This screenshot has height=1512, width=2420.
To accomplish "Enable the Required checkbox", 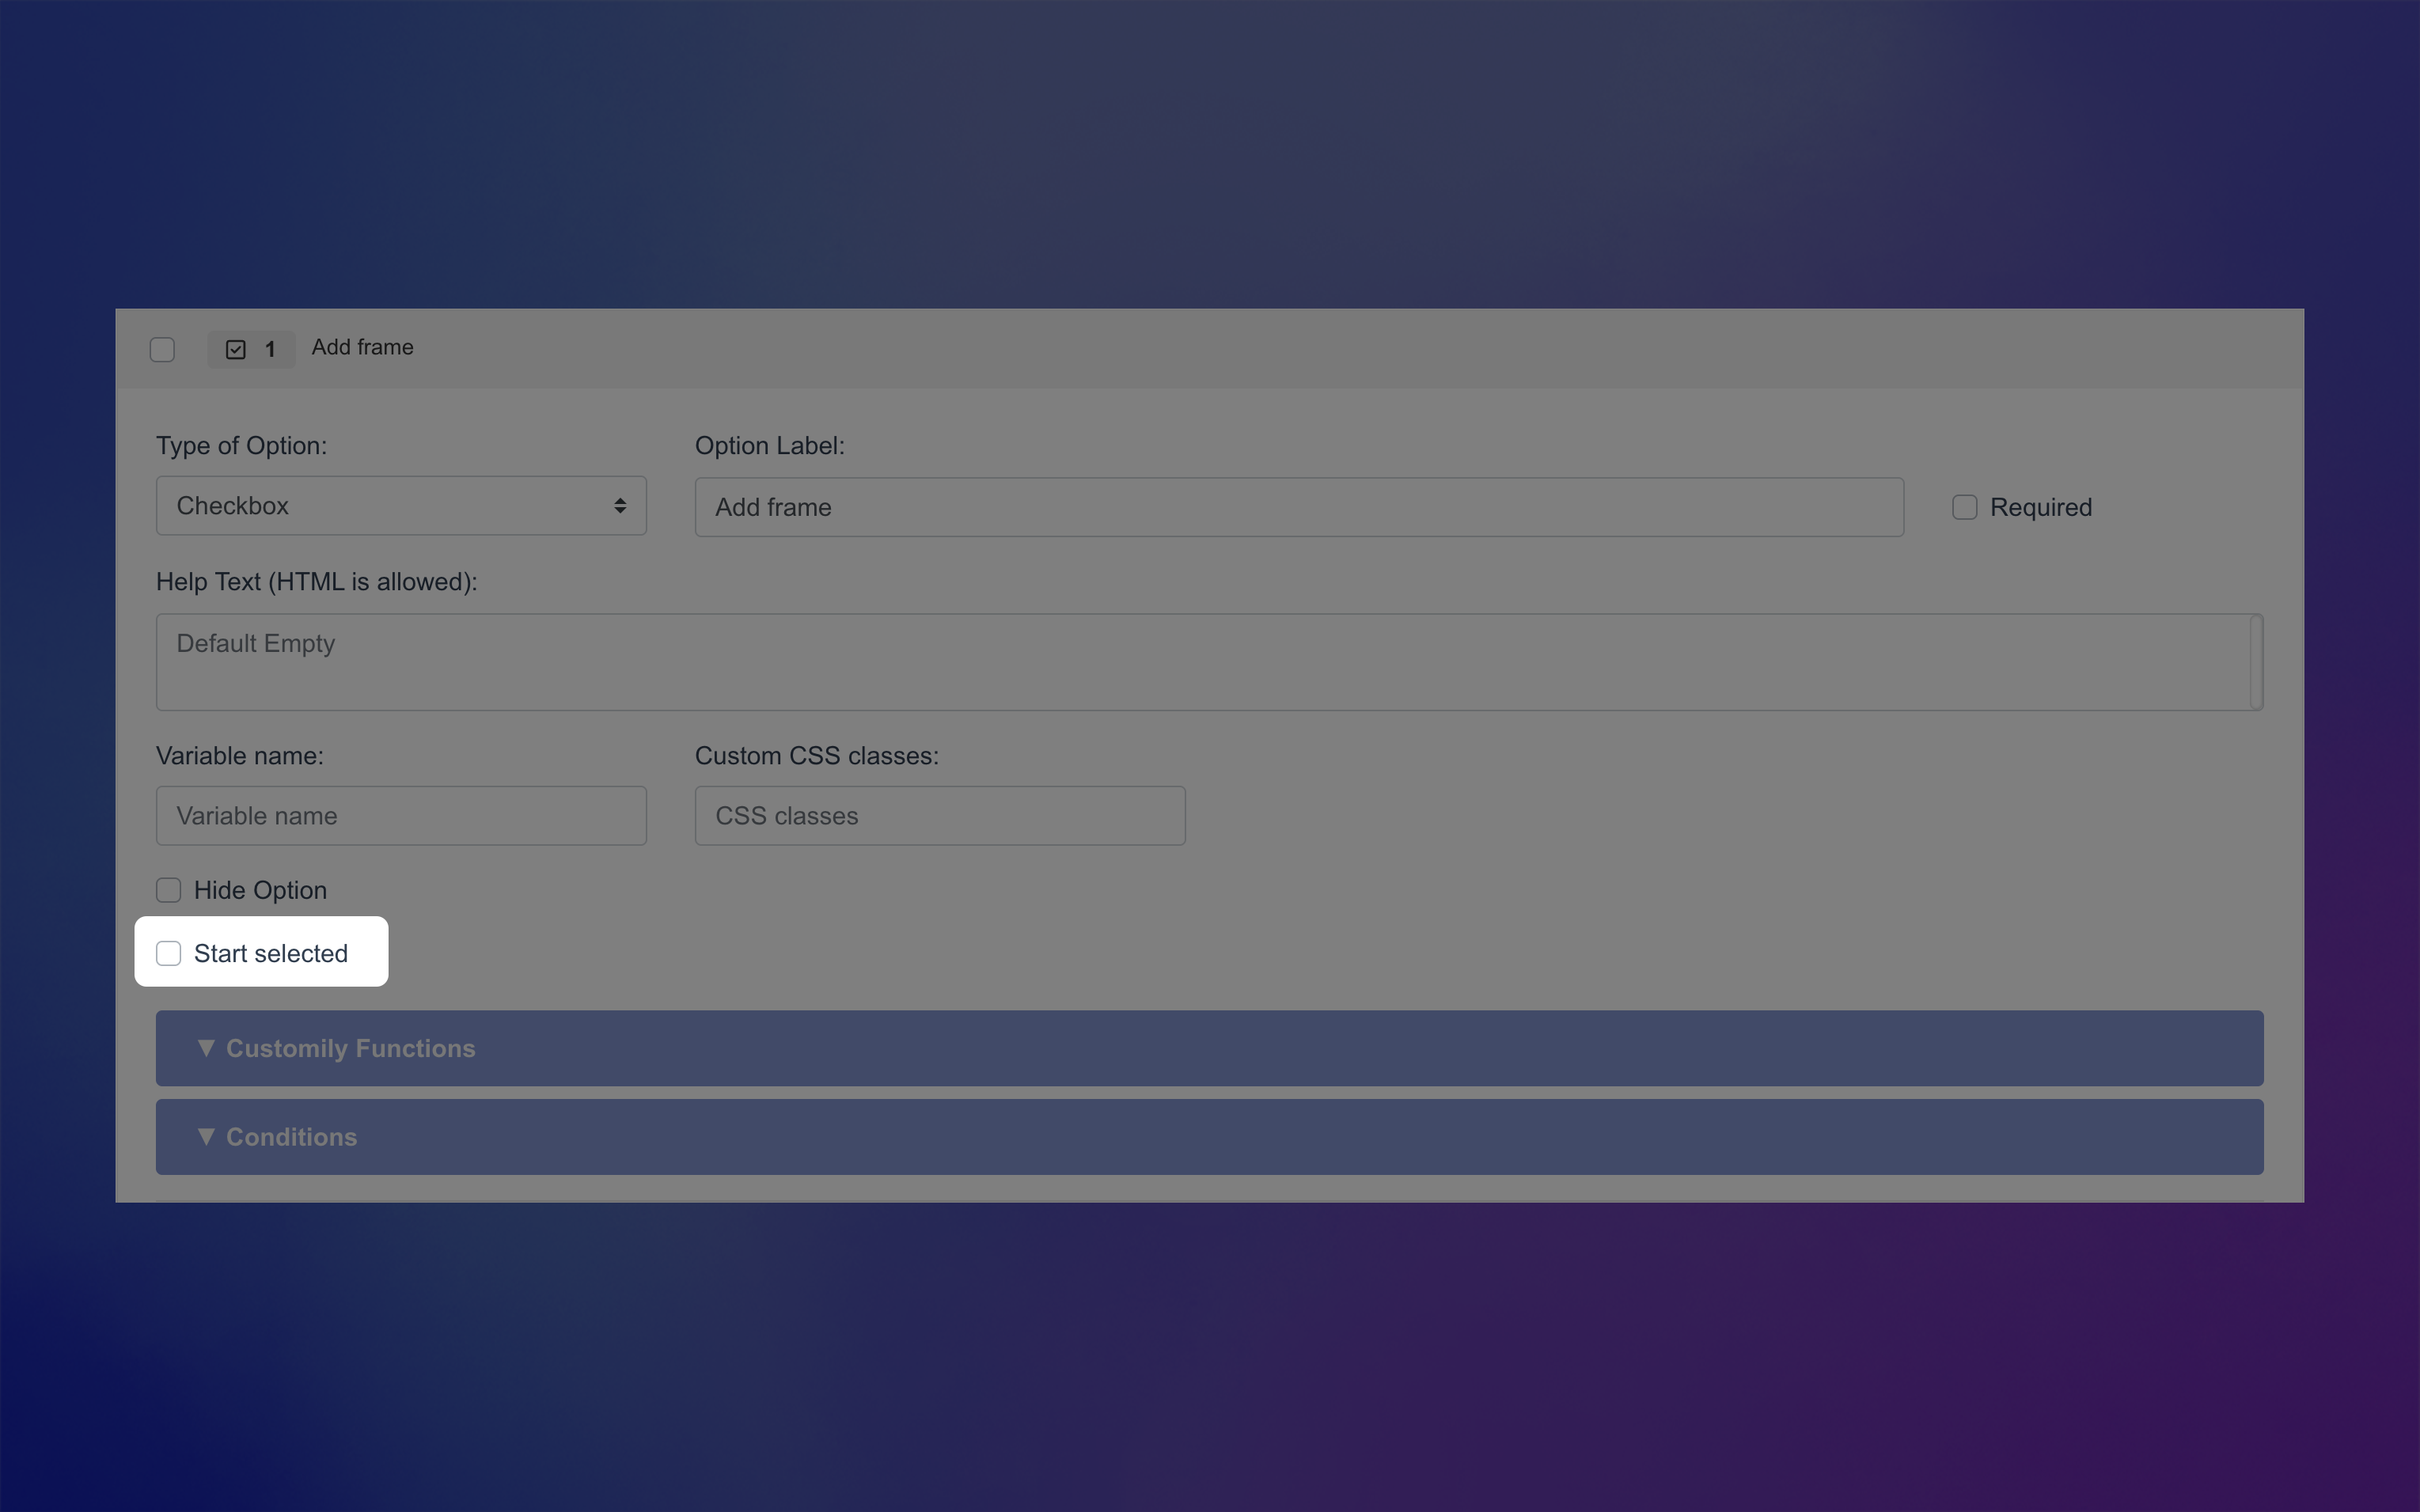I will [1964, 507].
